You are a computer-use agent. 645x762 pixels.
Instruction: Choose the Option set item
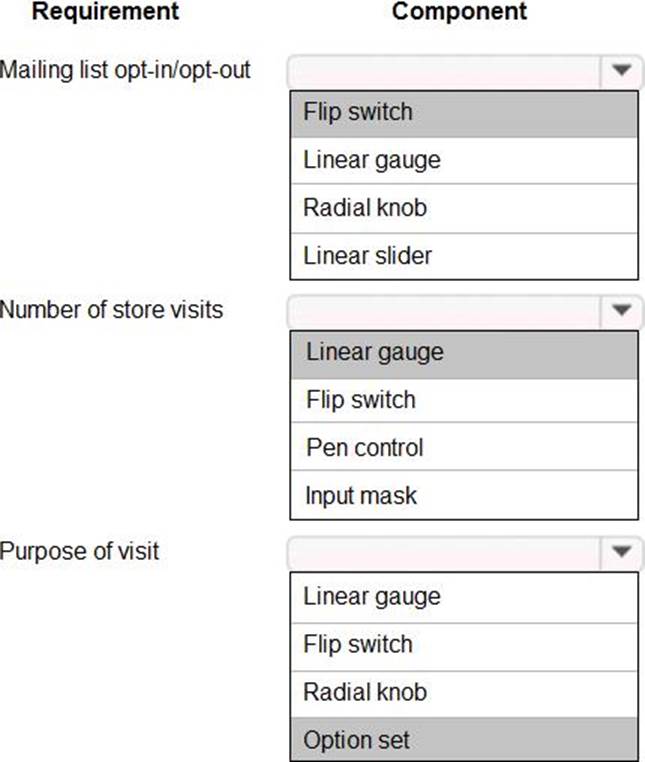(x=464, y=740)
